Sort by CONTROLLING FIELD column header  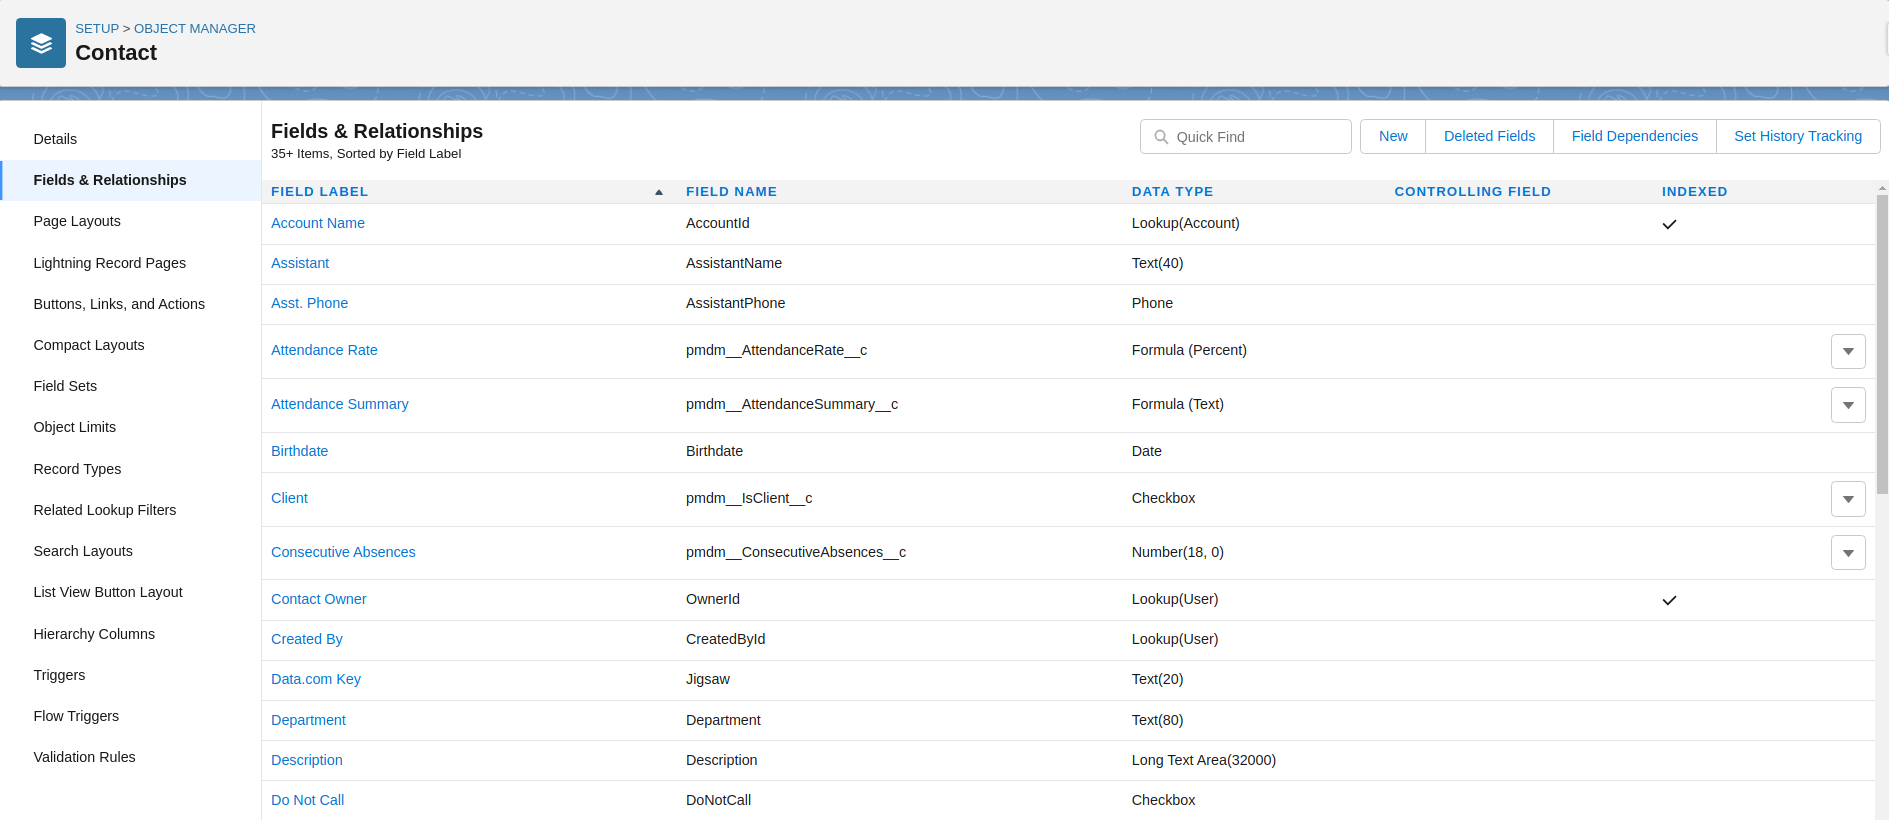1473,192
